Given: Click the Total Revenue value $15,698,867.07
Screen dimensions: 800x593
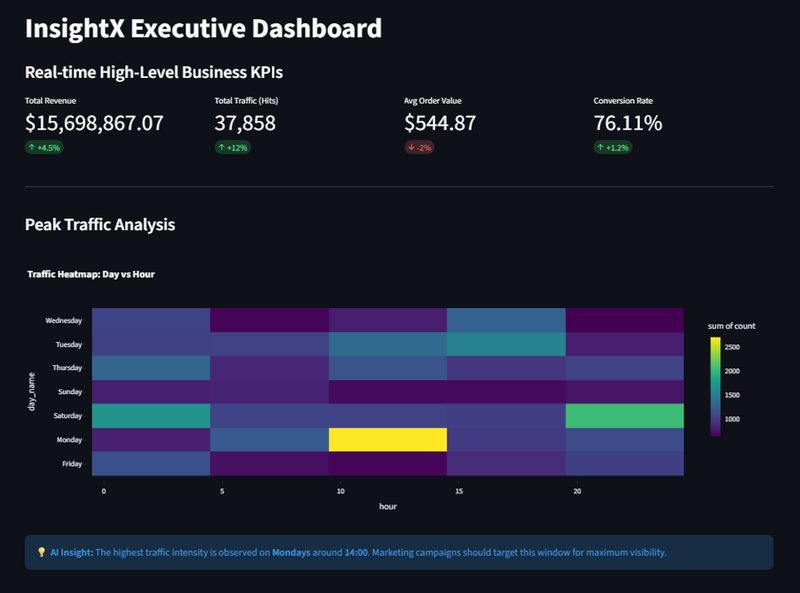Looking at the screenshot, I should (94, 123).
